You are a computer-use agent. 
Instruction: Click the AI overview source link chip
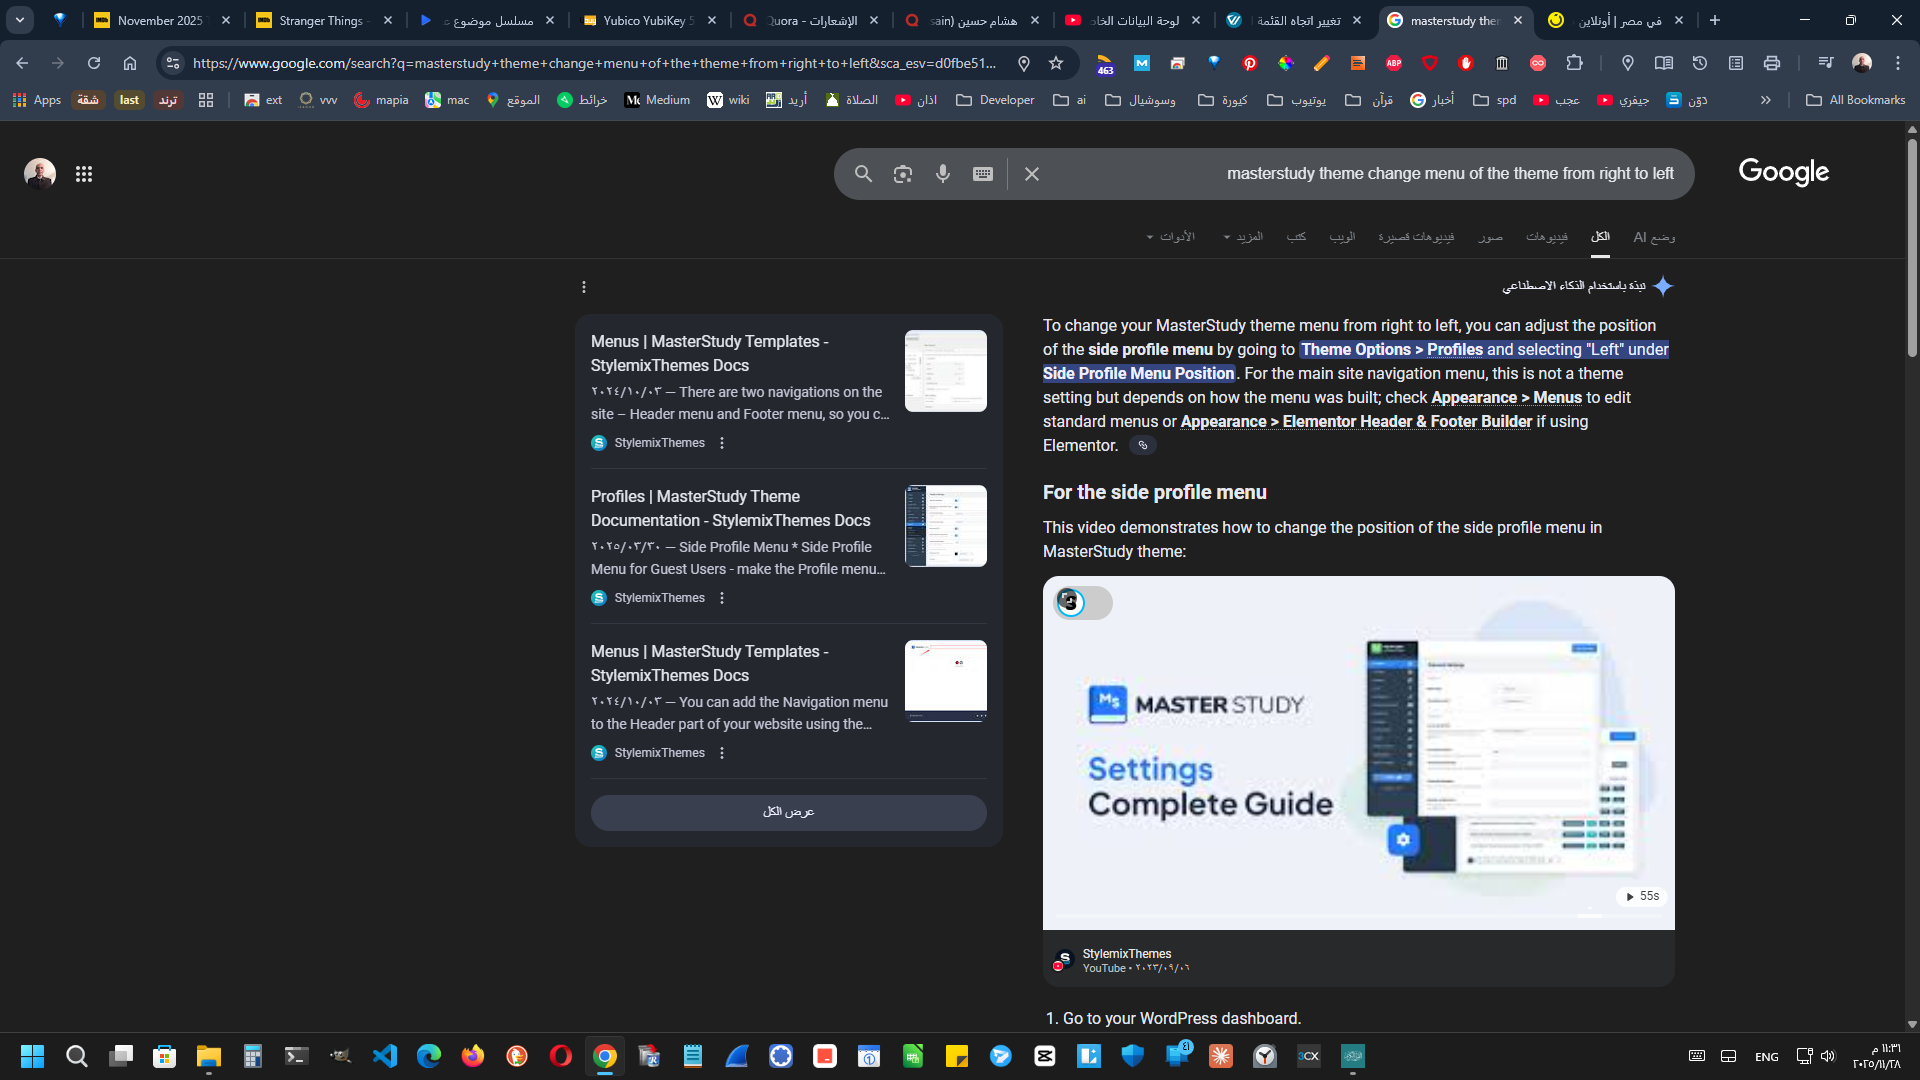pyautogui.click(x=1142, y=446)
